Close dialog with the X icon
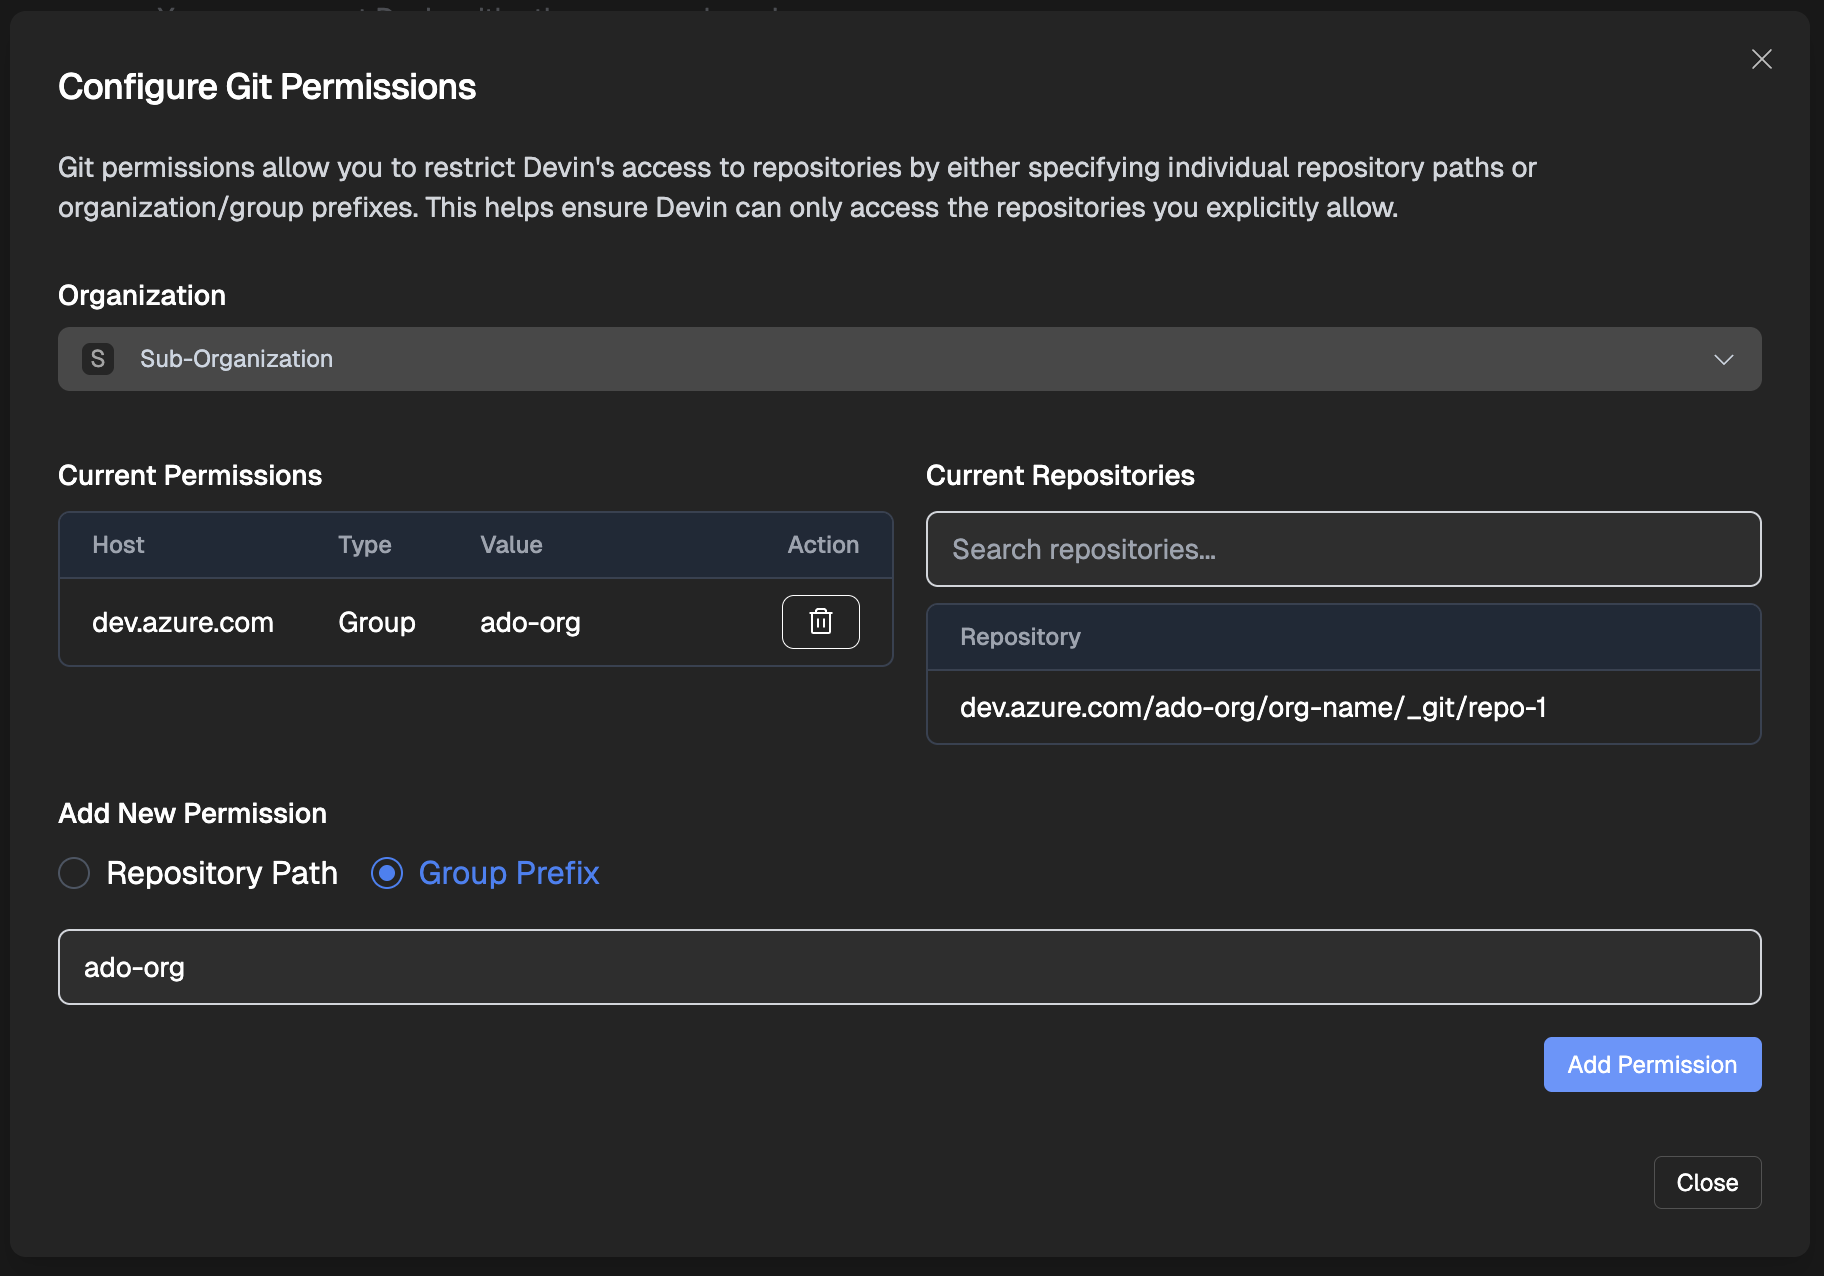This screenshot has width=1824, height=1276. (x=1761, y=59)
